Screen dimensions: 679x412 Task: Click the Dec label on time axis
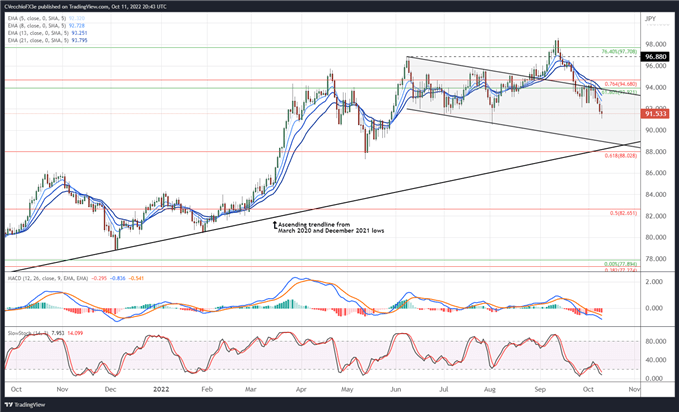(x=110, y=389)
